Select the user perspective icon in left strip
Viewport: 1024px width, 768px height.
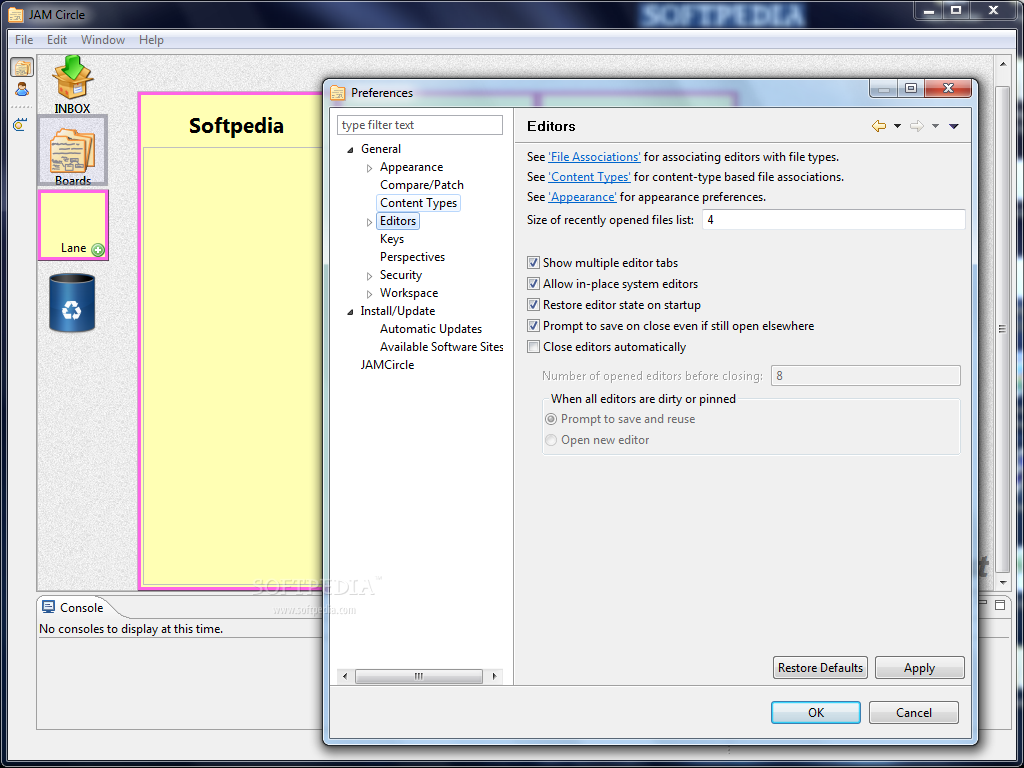point(22,89)
